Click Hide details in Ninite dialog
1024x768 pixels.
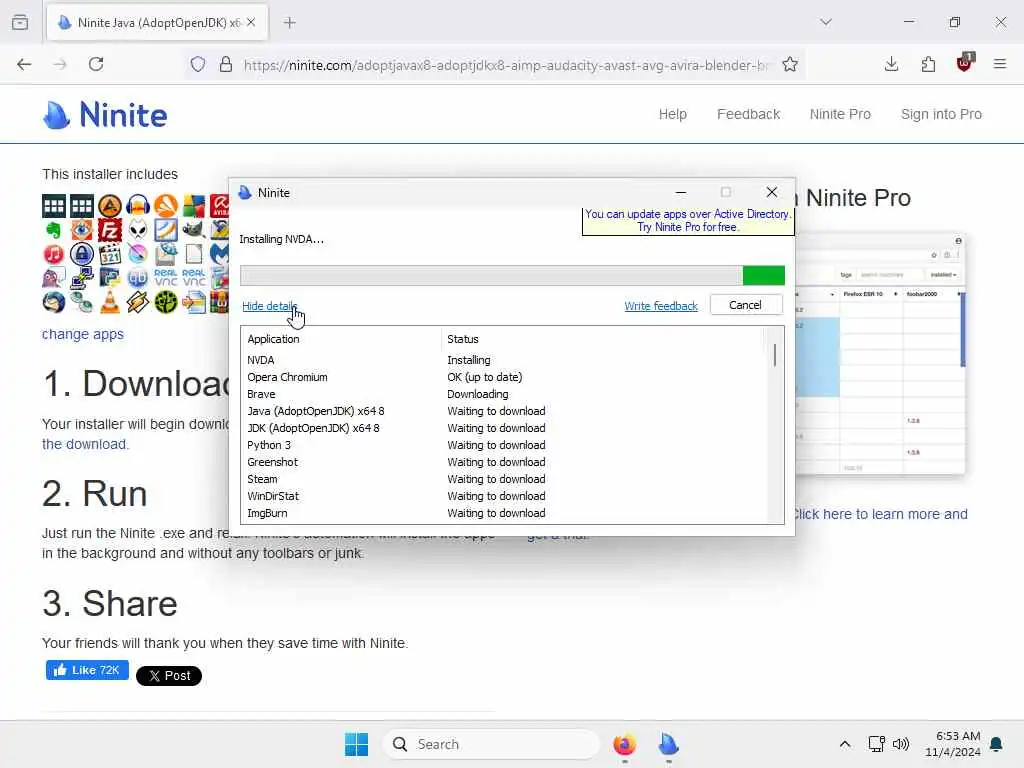click(270, 306)
